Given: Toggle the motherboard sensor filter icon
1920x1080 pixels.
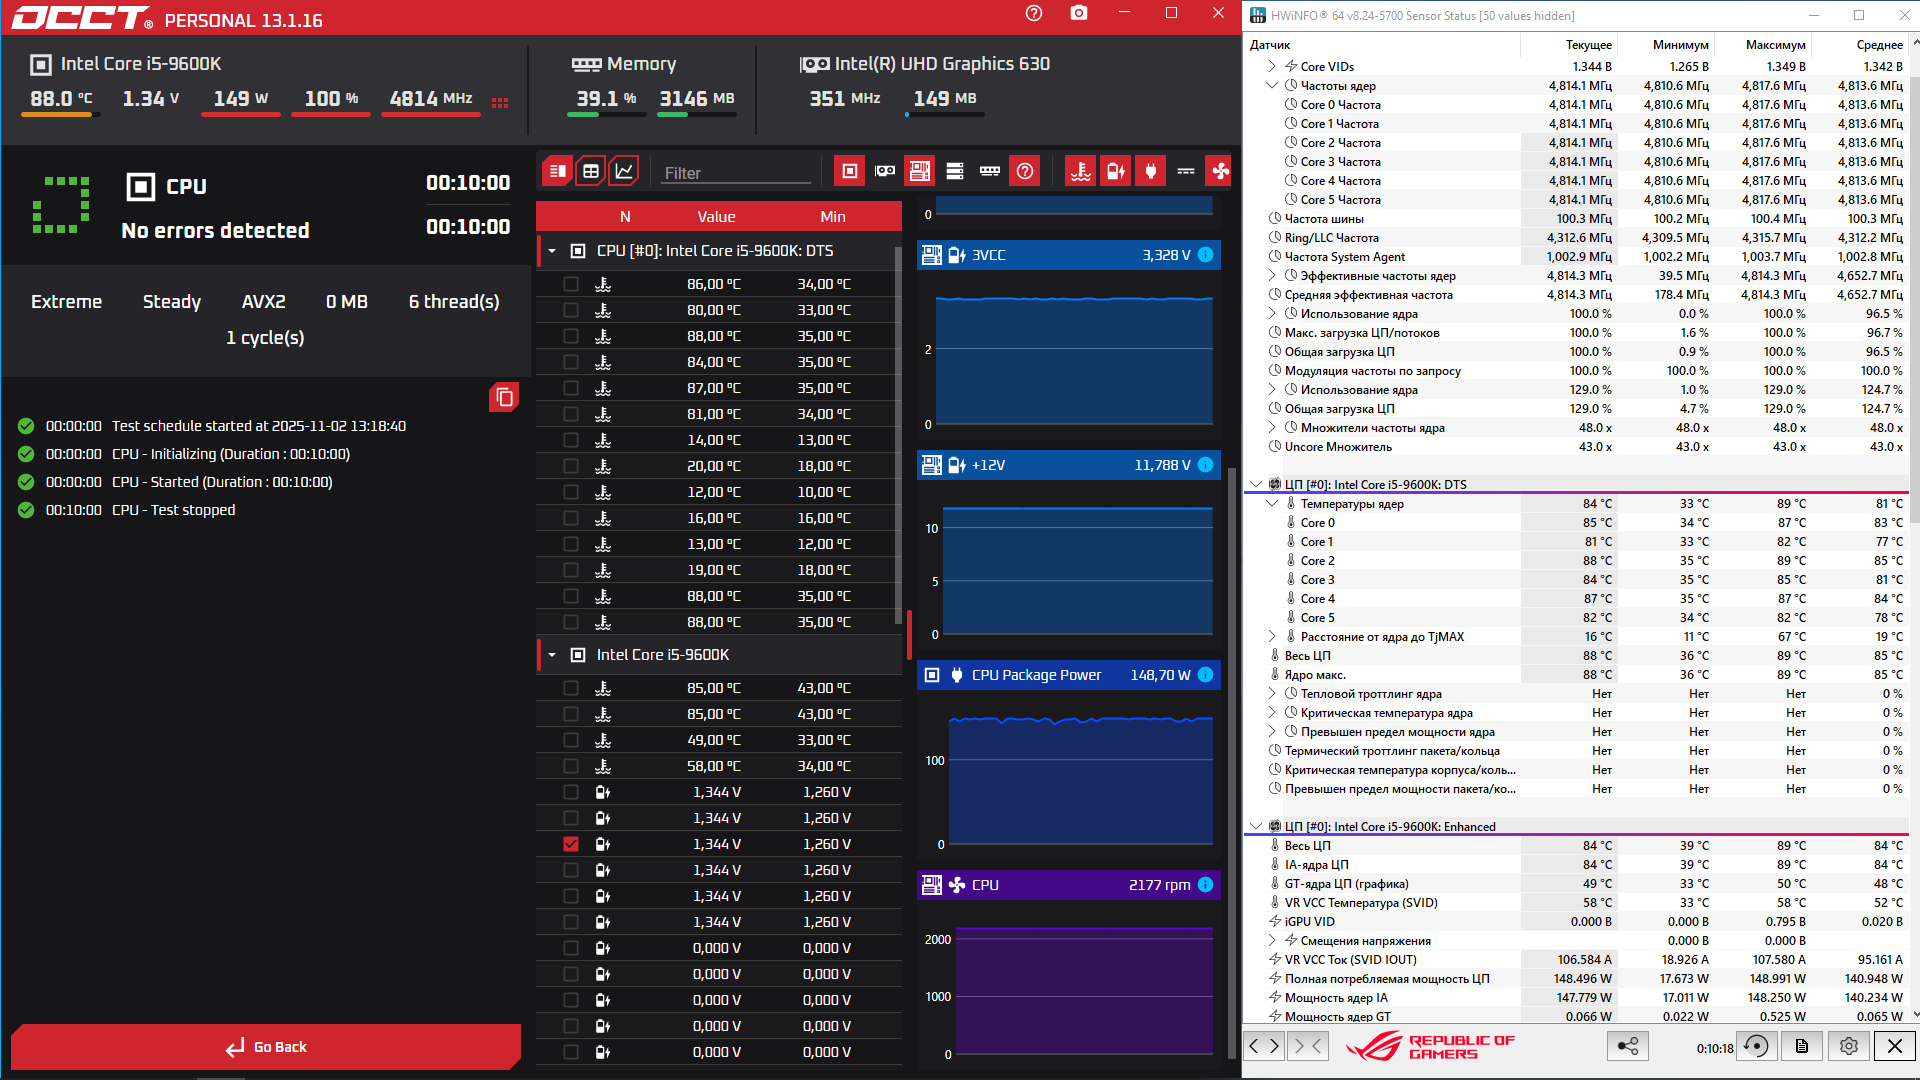Looking at the screenshot, I should tap(919, 171).
